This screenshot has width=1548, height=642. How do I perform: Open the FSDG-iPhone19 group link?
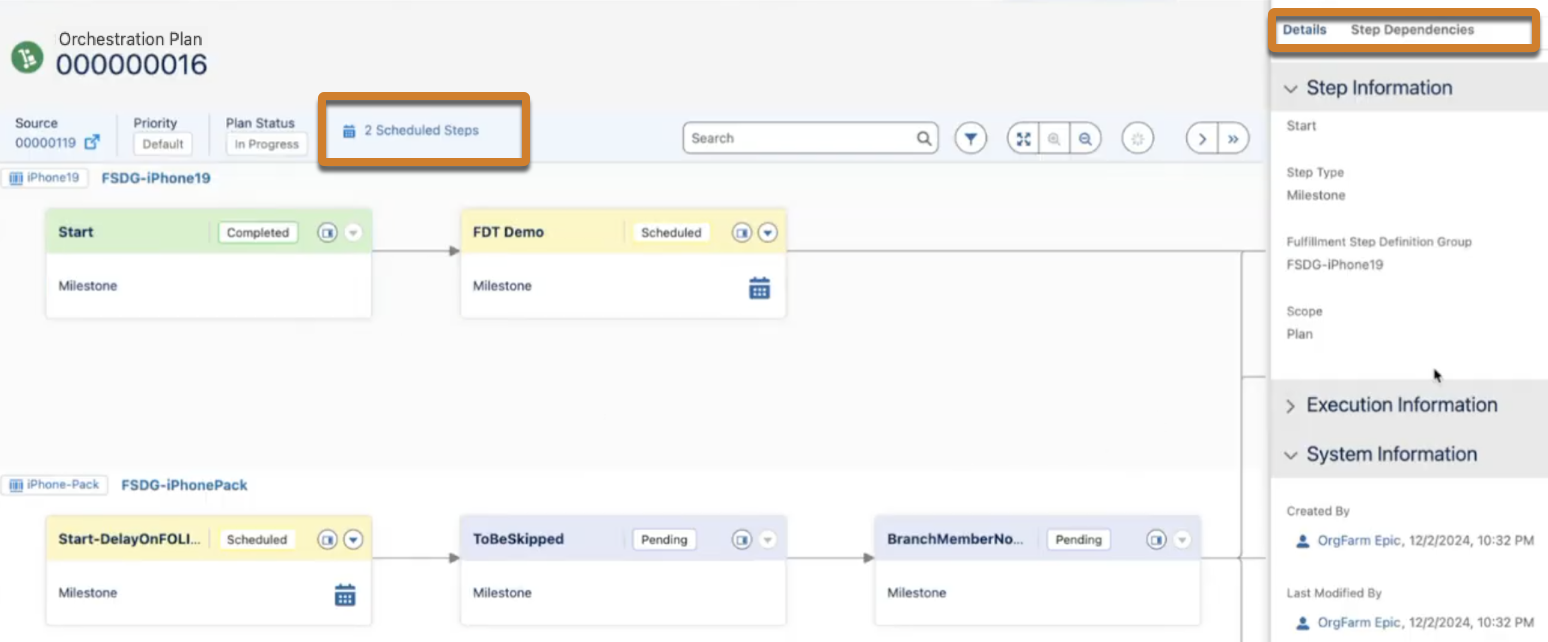pyautogui.click(x=156, y=178)
